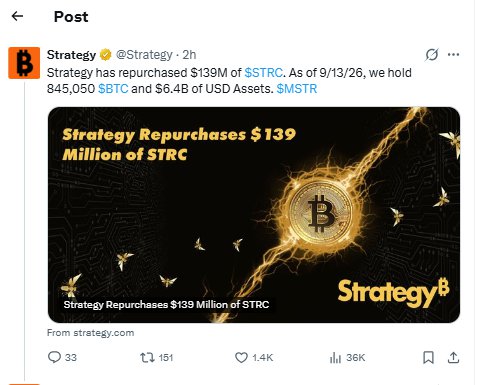Image resolution: width=477 pixels, height=385 pixels.
Task: Open the $STRC cashtag link
Action: click(x=264, y=73)
